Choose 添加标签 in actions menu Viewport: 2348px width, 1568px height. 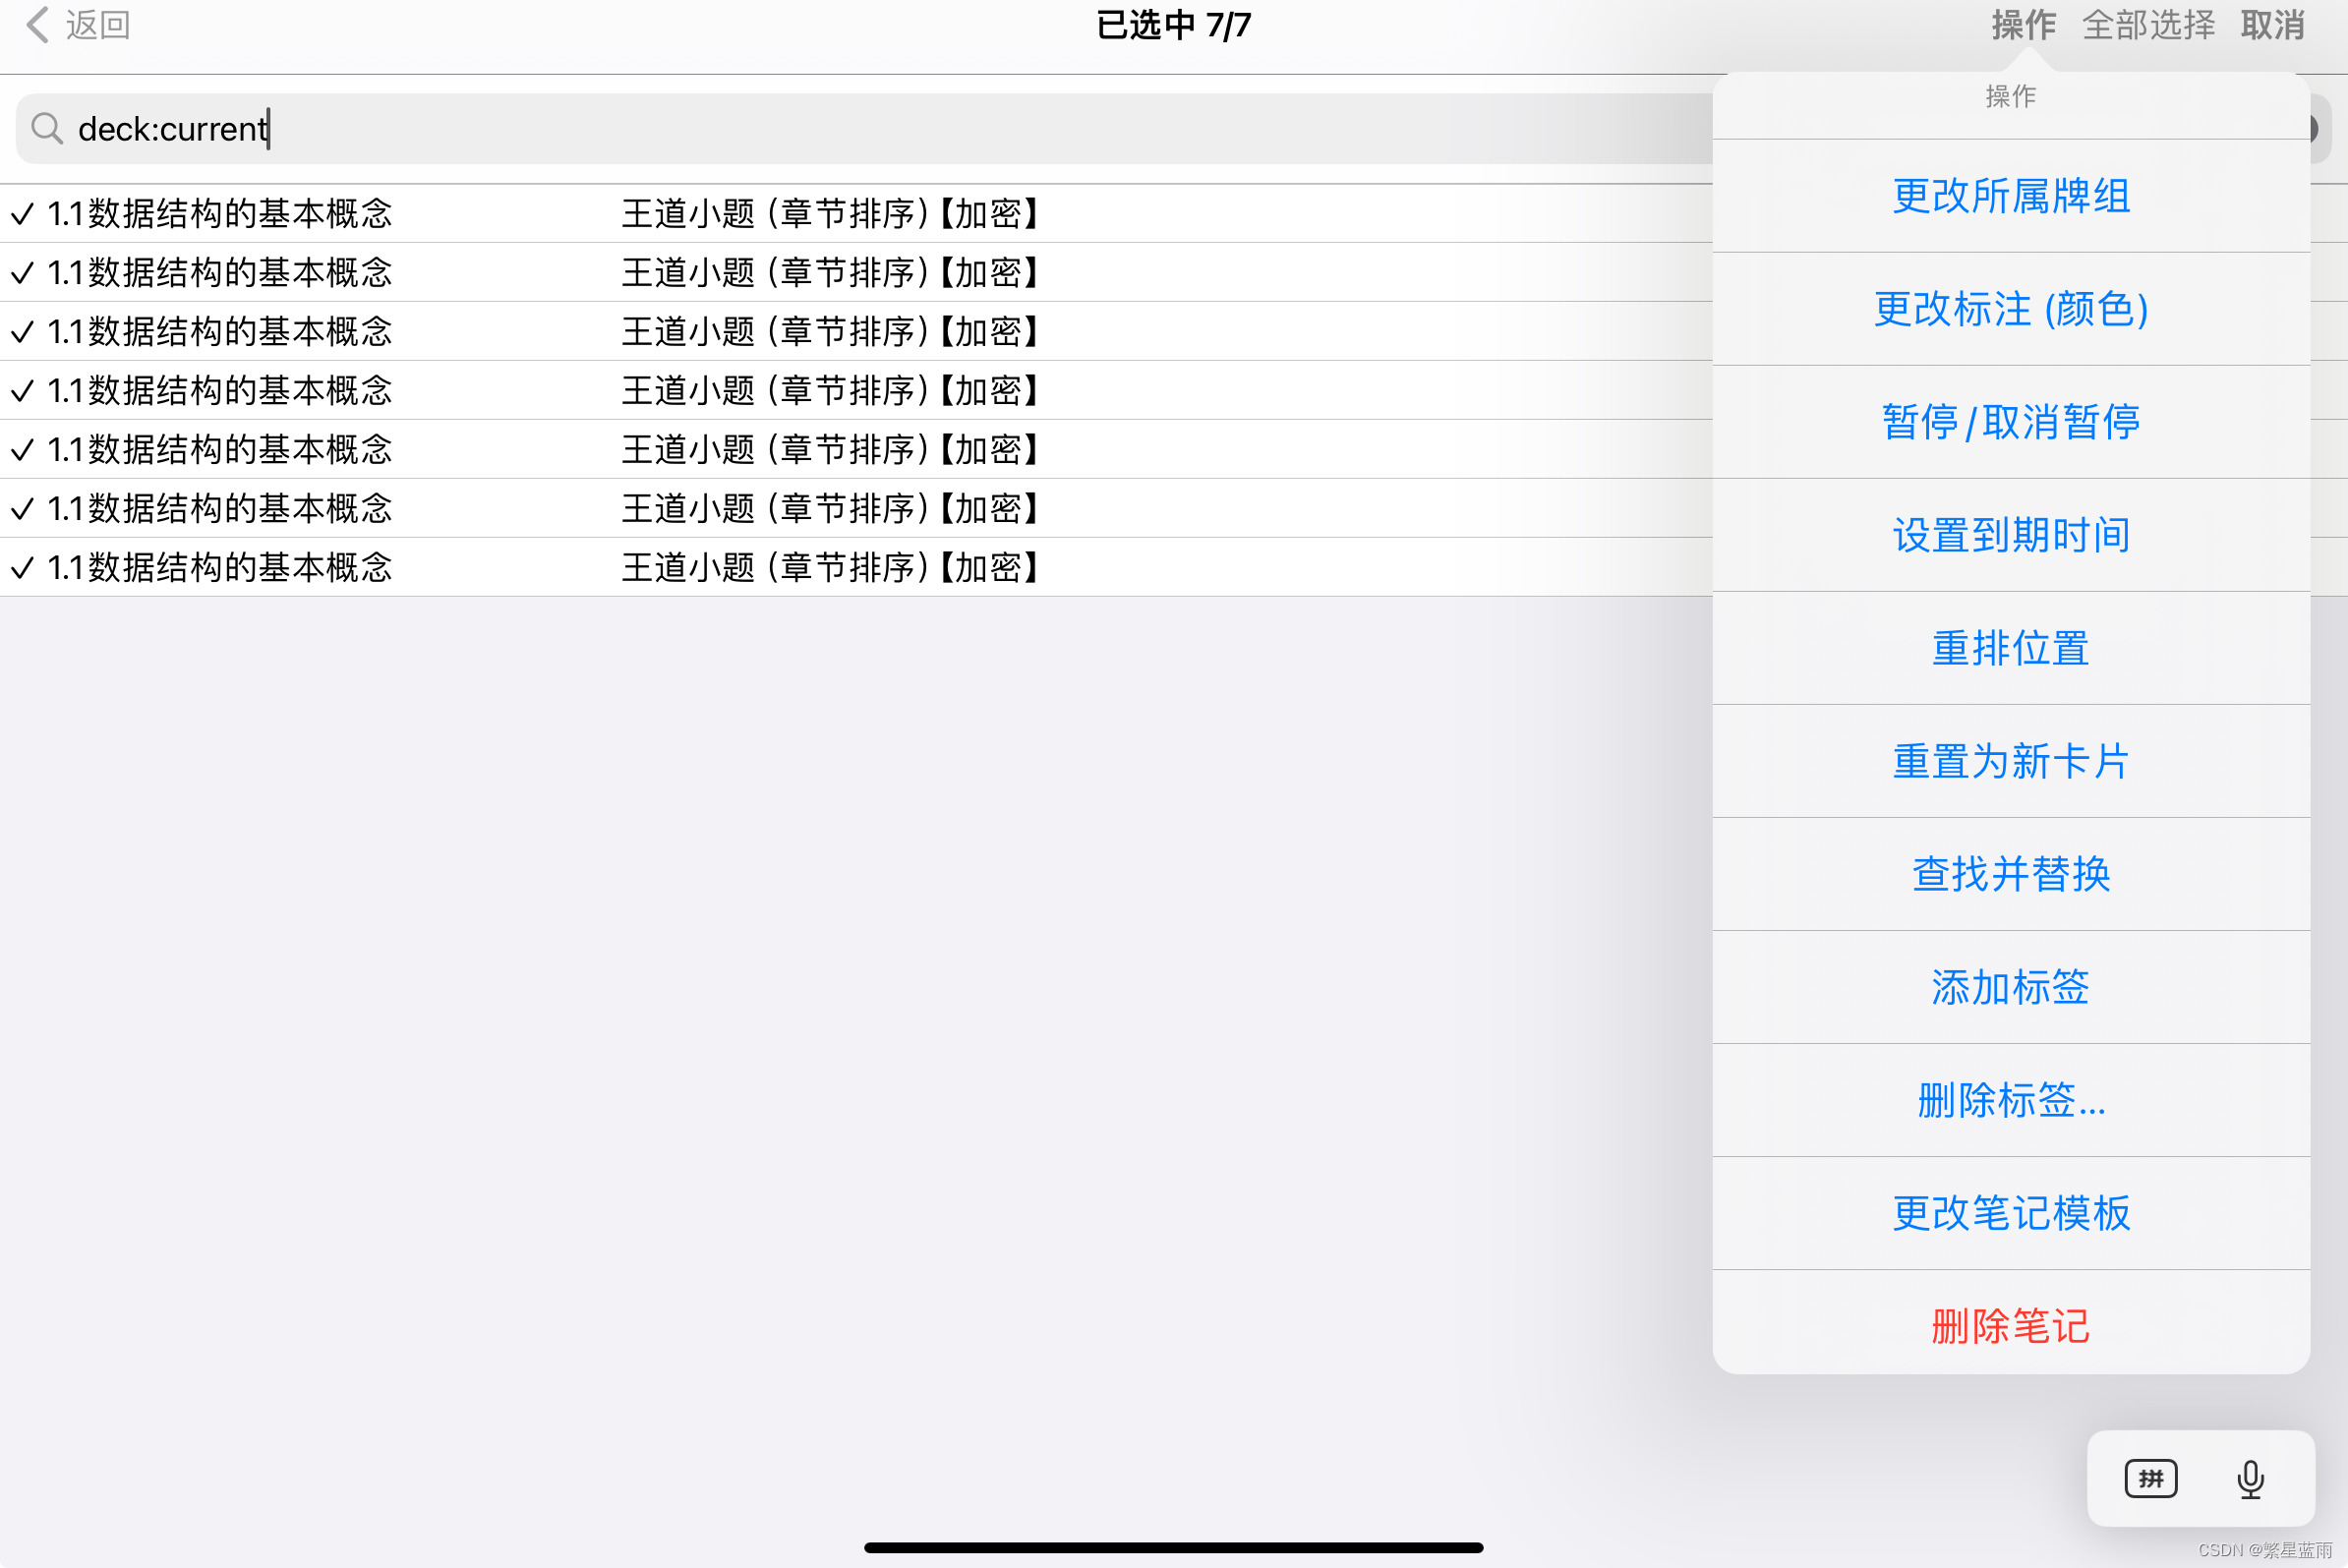(x=2010, y=987)
